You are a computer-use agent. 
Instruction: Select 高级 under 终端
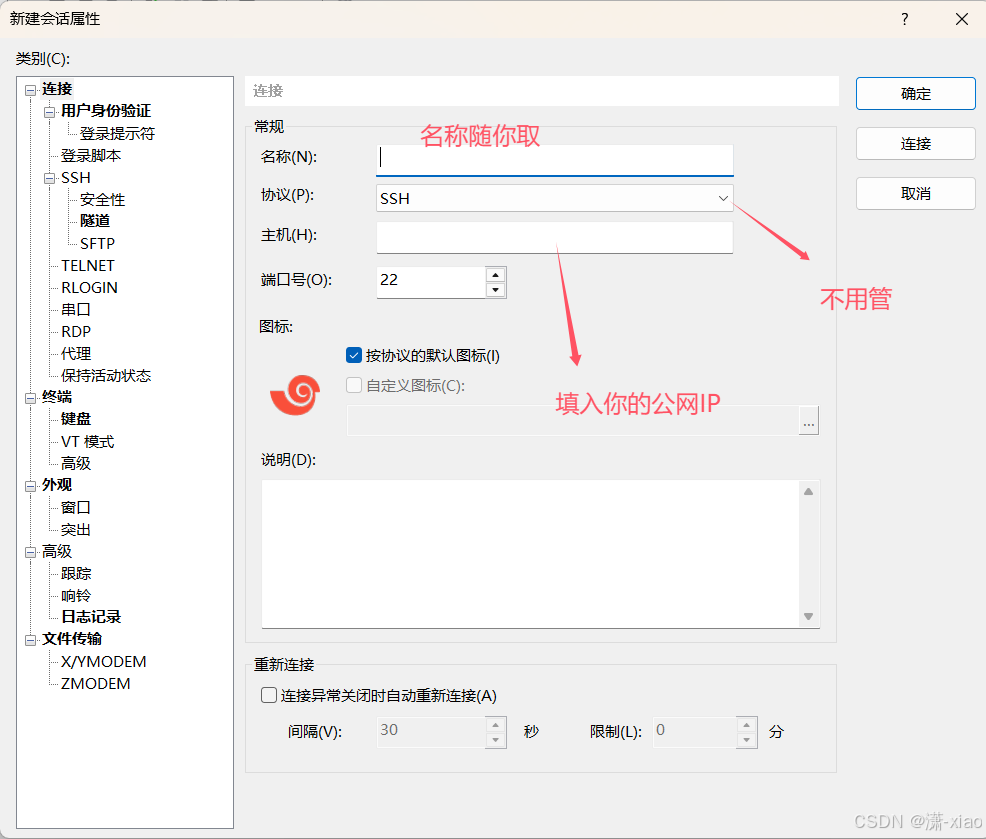point(75,464)
